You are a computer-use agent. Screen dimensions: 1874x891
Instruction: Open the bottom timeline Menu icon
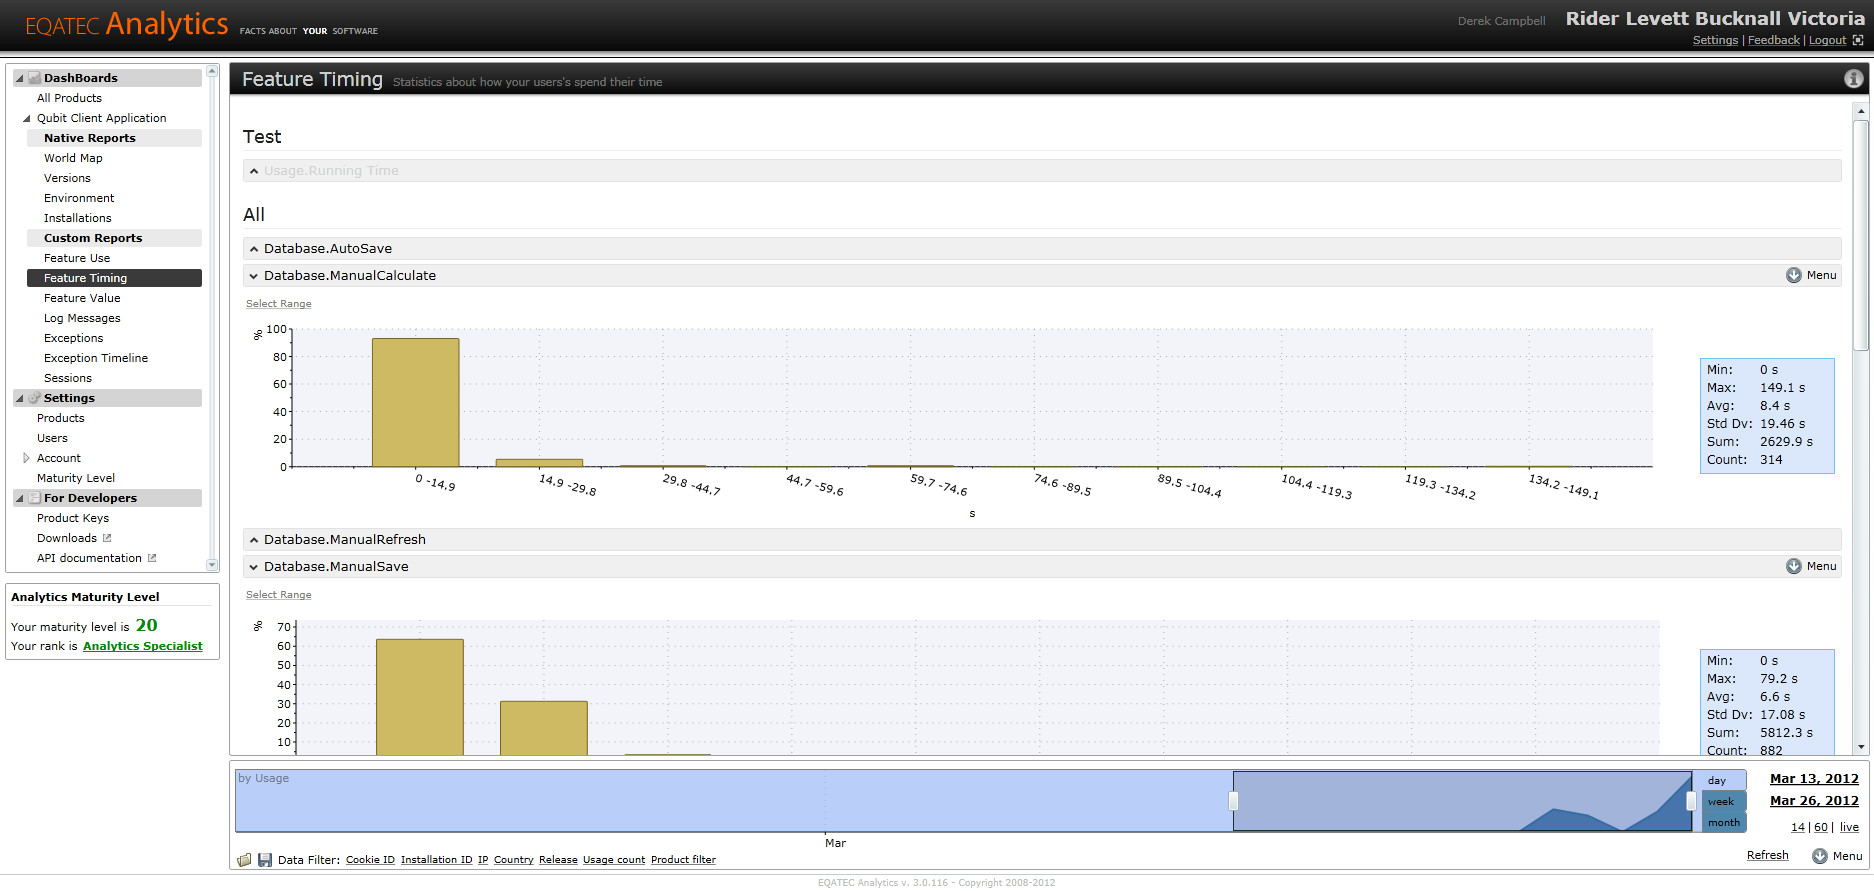(x=1820, y=856)
